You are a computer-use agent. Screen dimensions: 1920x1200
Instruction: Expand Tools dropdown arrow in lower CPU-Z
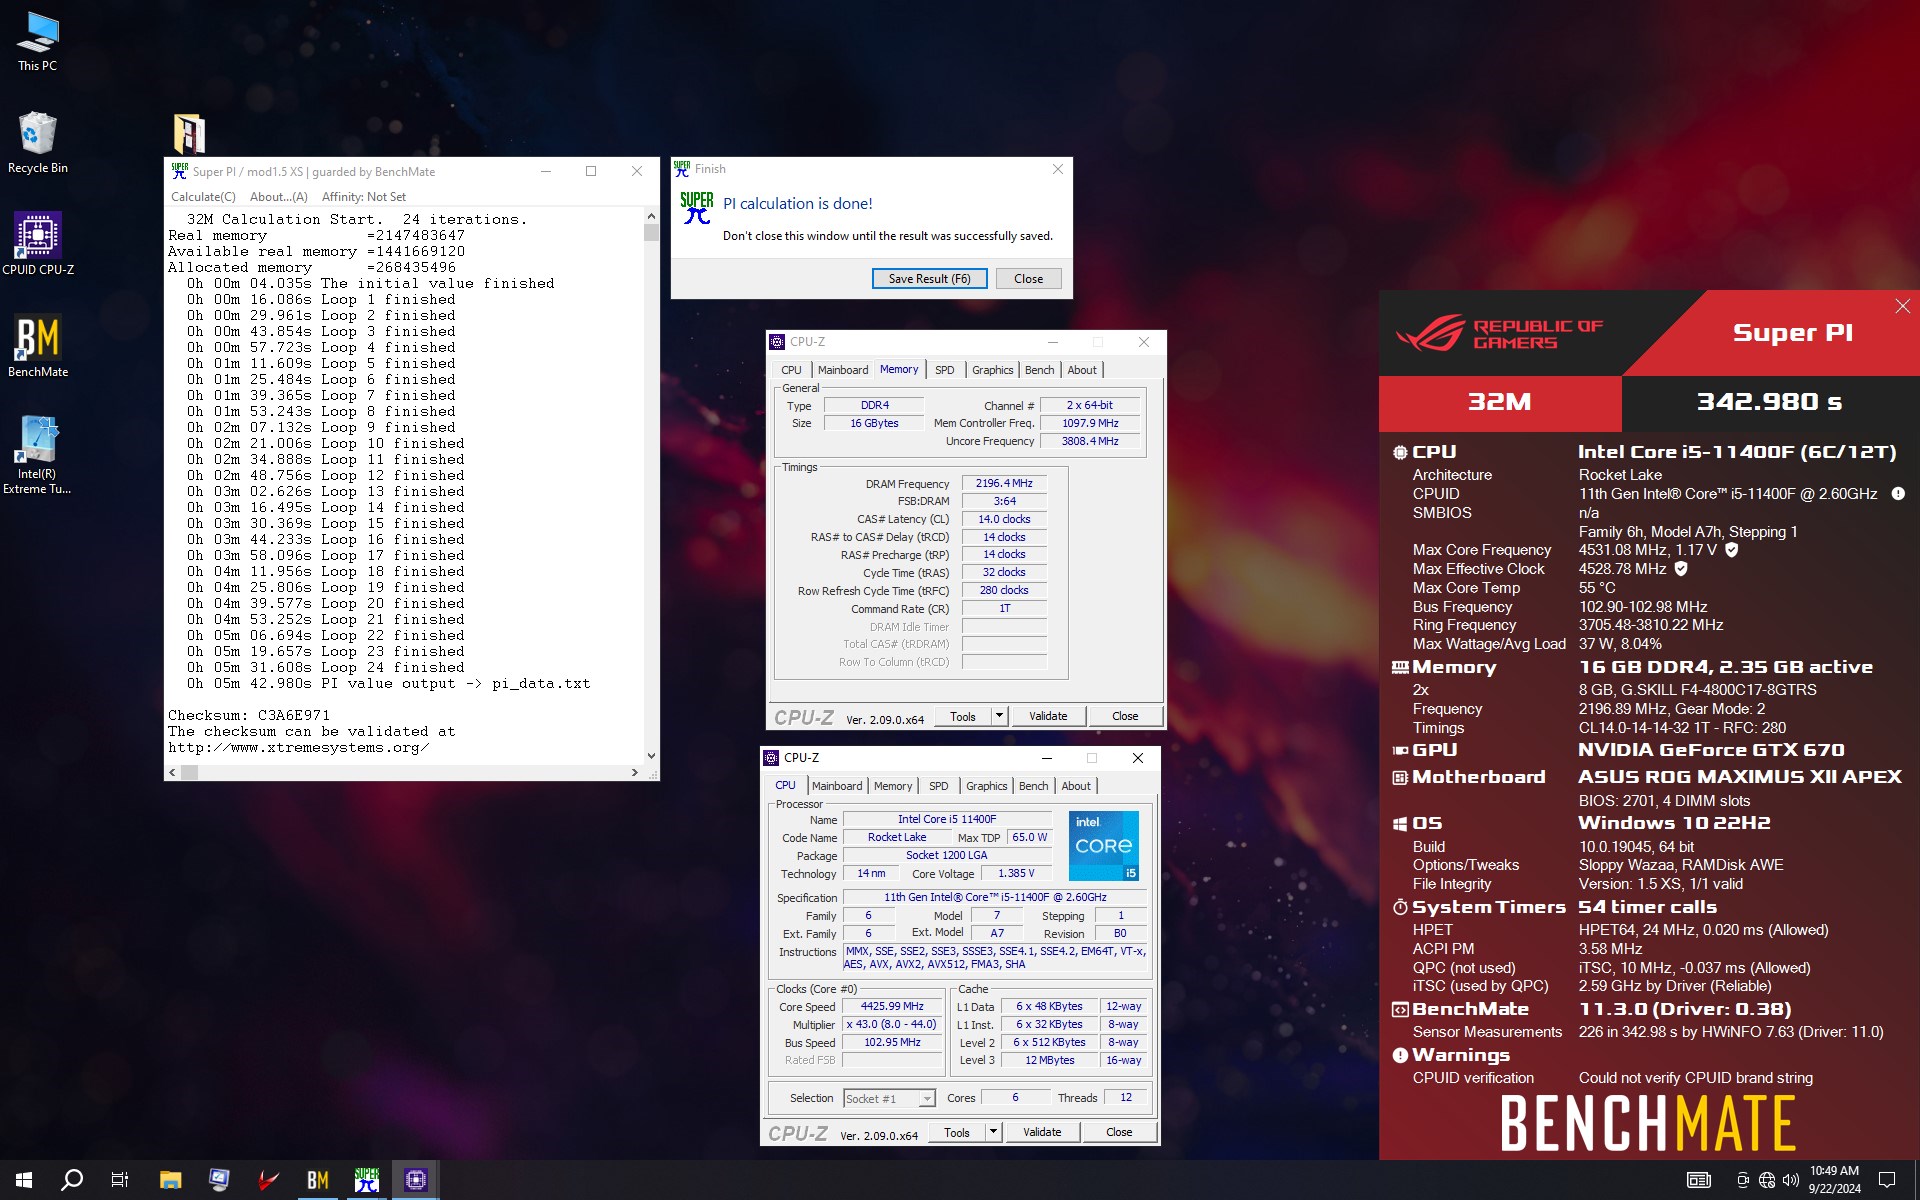click(x=992, y=1132)
